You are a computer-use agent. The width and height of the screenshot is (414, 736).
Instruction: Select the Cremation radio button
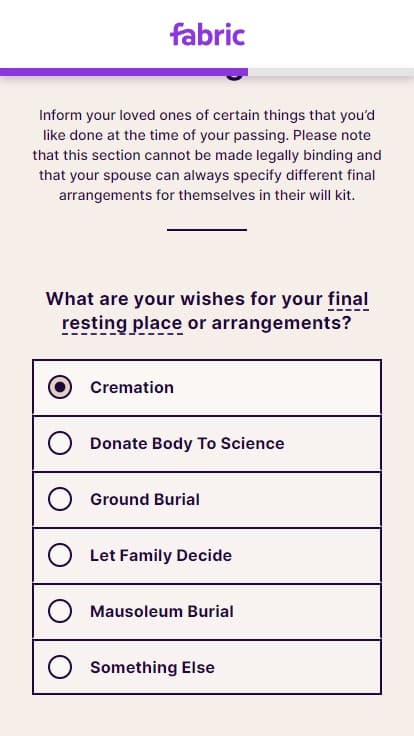pyautogui.click(x=60, y=387)
